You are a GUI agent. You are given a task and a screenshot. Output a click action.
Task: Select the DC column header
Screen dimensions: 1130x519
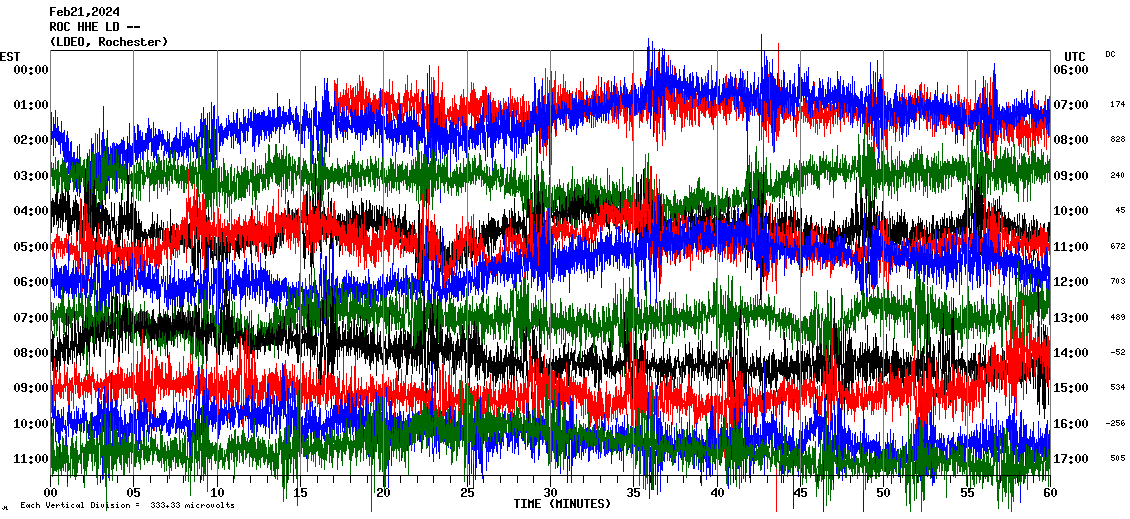point(1110,54)
